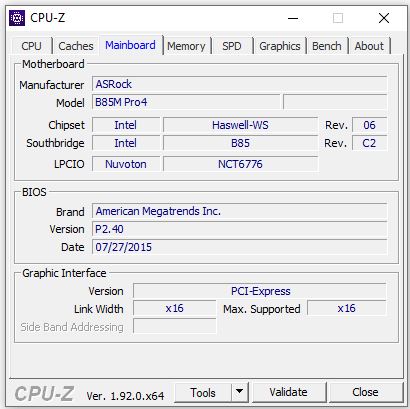Image resolution: width=410 pixels, height=409 pixels.
Task: Click the PCI-Express version field
Action: pos(260,291)
